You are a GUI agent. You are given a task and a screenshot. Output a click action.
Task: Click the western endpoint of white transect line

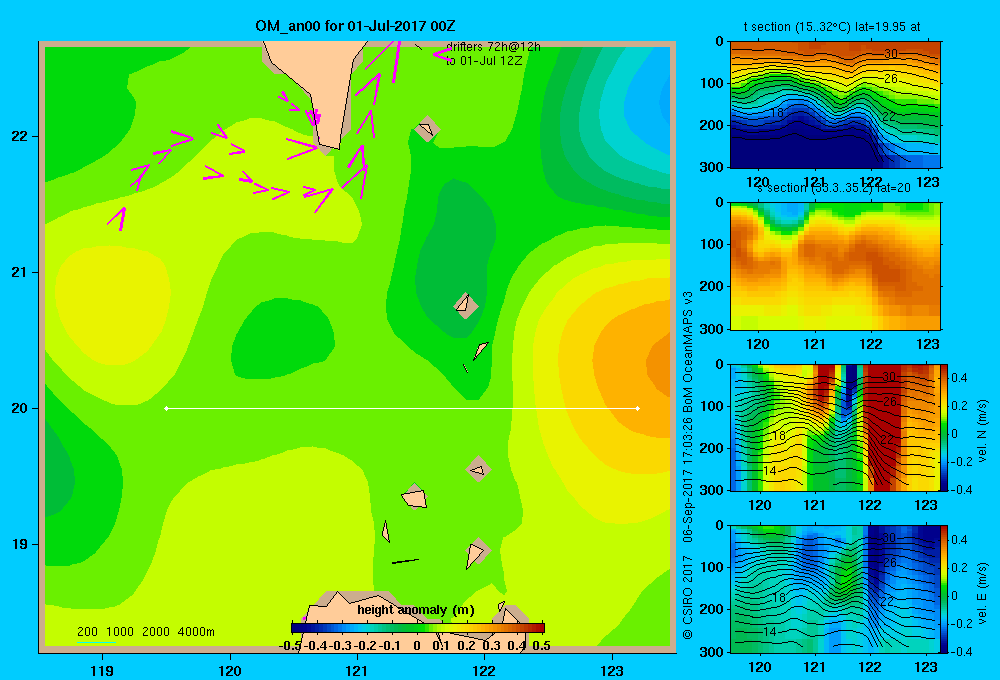tap(166, 408)
